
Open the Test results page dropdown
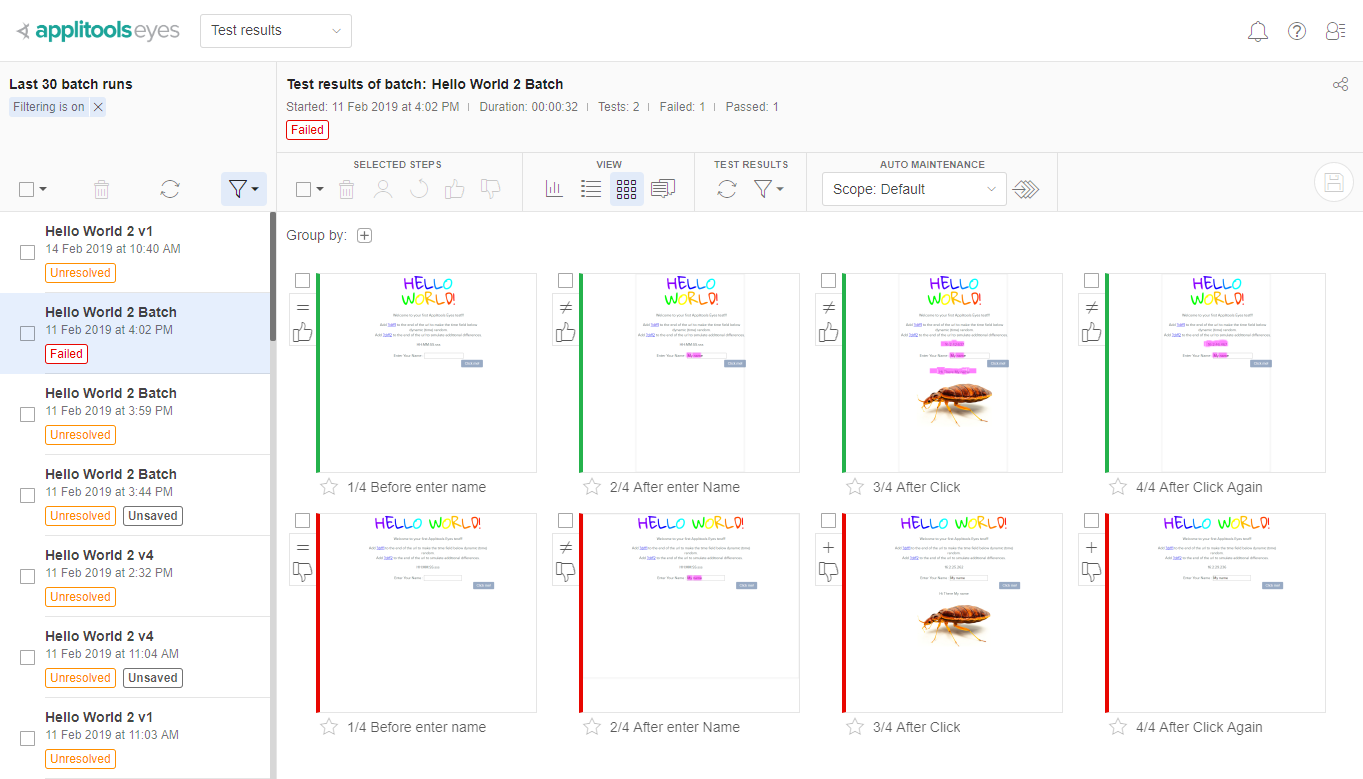276,31
